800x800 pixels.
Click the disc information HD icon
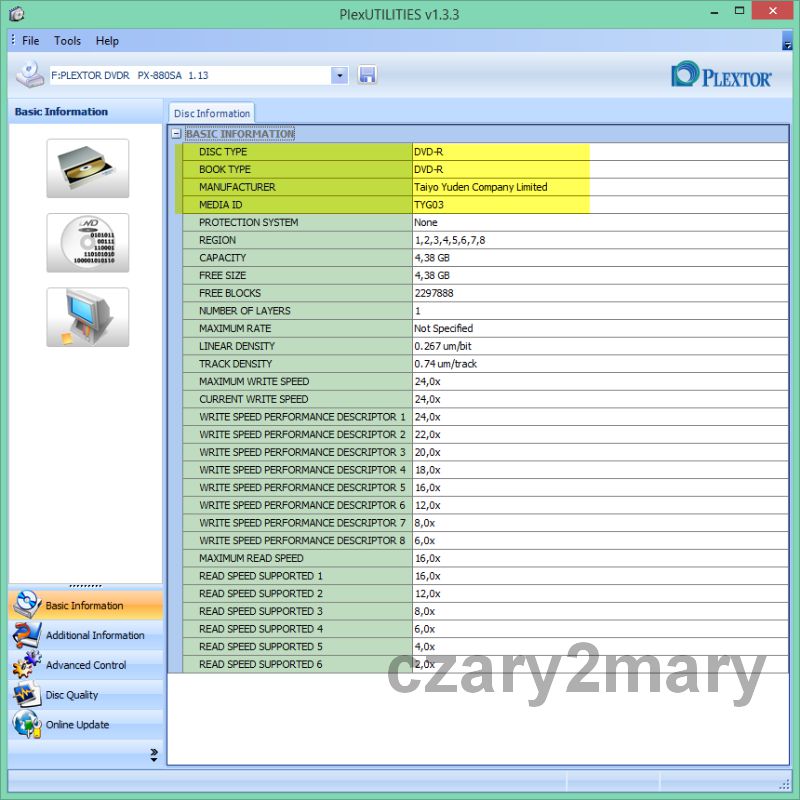88,243
